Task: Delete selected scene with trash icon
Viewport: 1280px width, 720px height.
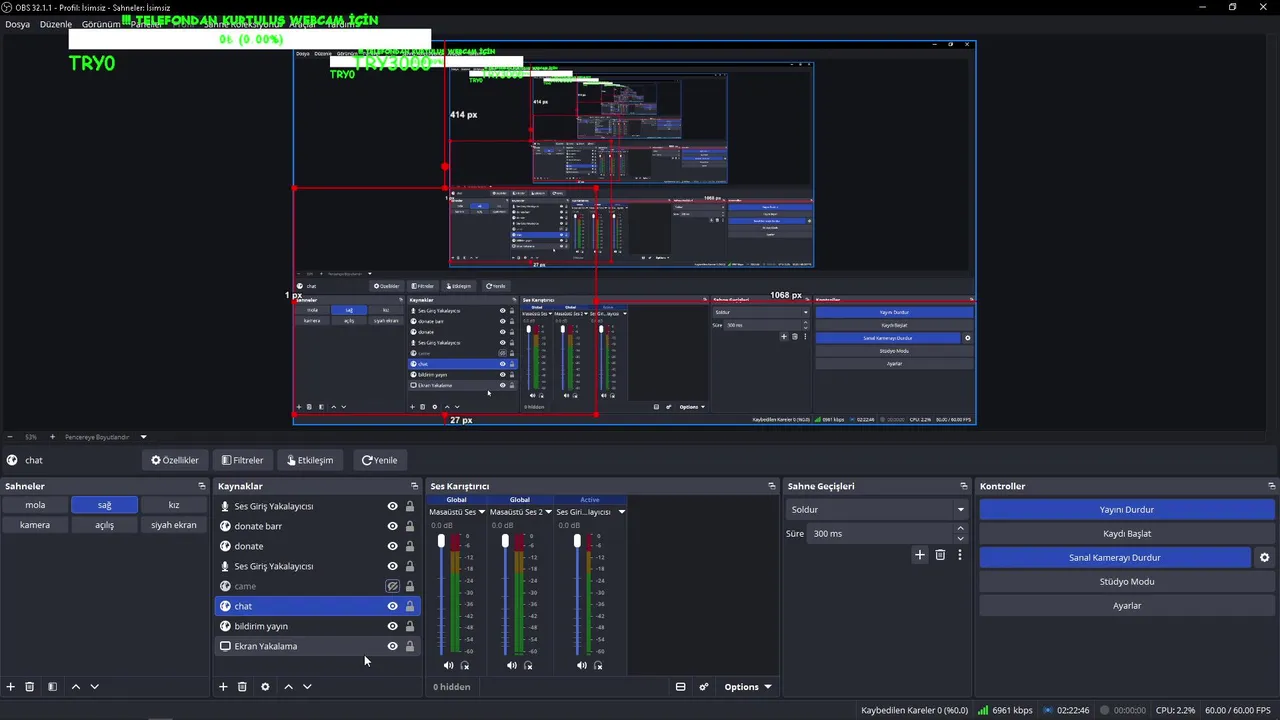Action: 30,687
